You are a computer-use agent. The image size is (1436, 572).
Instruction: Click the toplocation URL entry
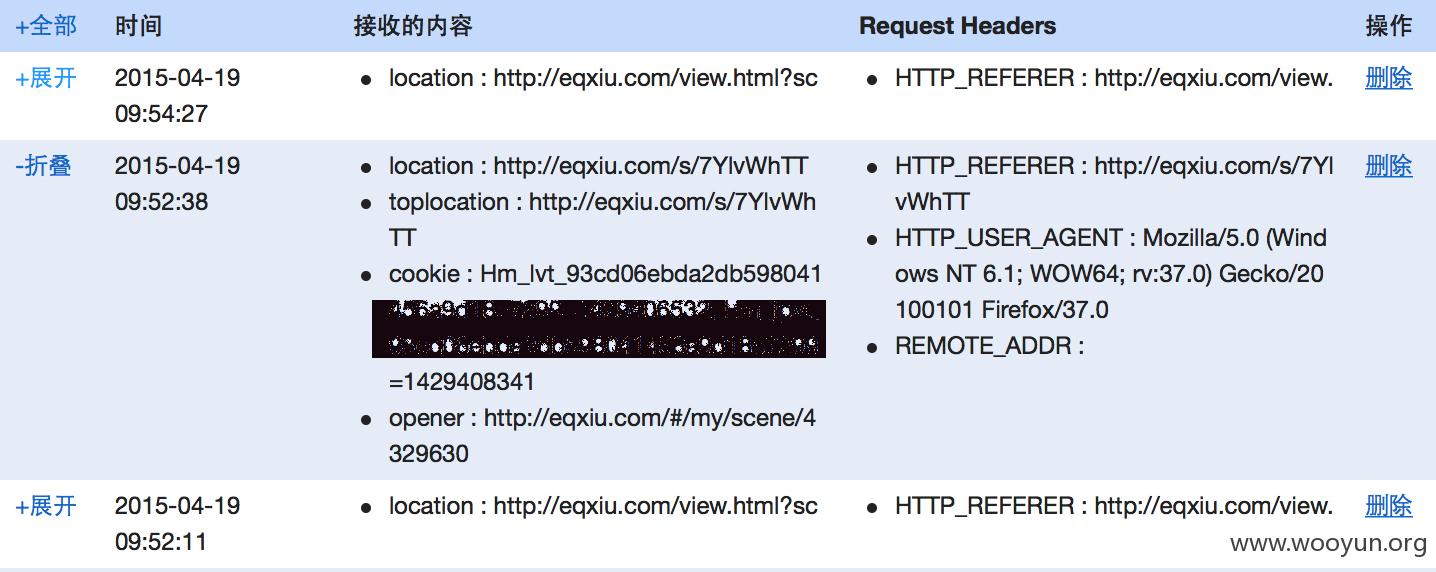602,220
